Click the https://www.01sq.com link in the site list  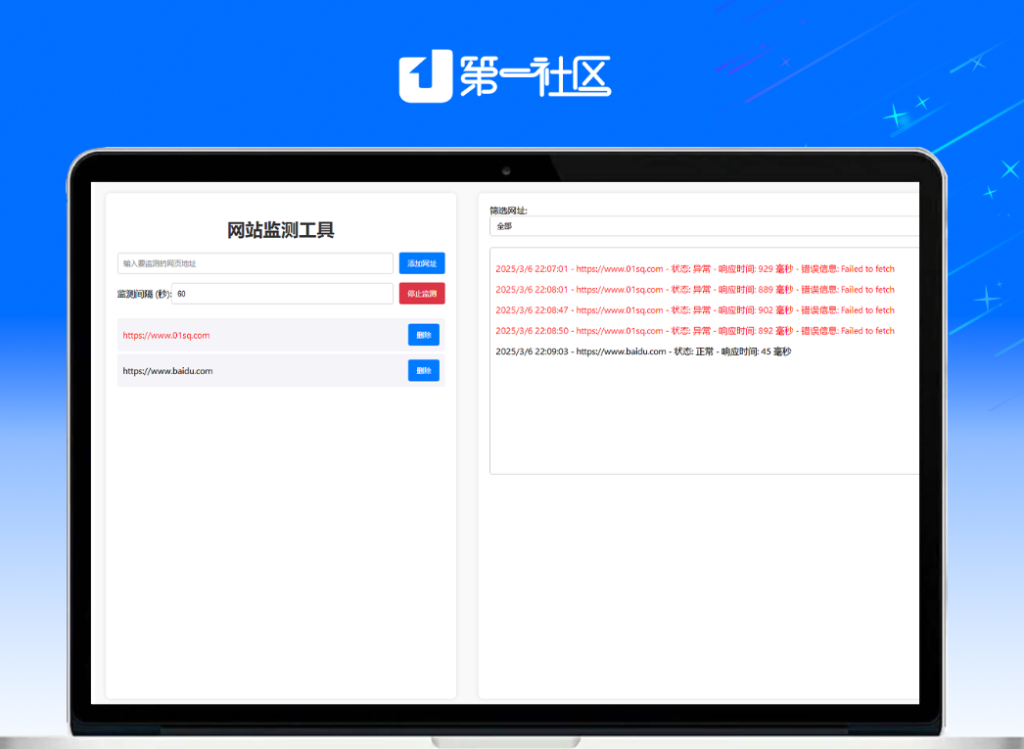(166, 334)
